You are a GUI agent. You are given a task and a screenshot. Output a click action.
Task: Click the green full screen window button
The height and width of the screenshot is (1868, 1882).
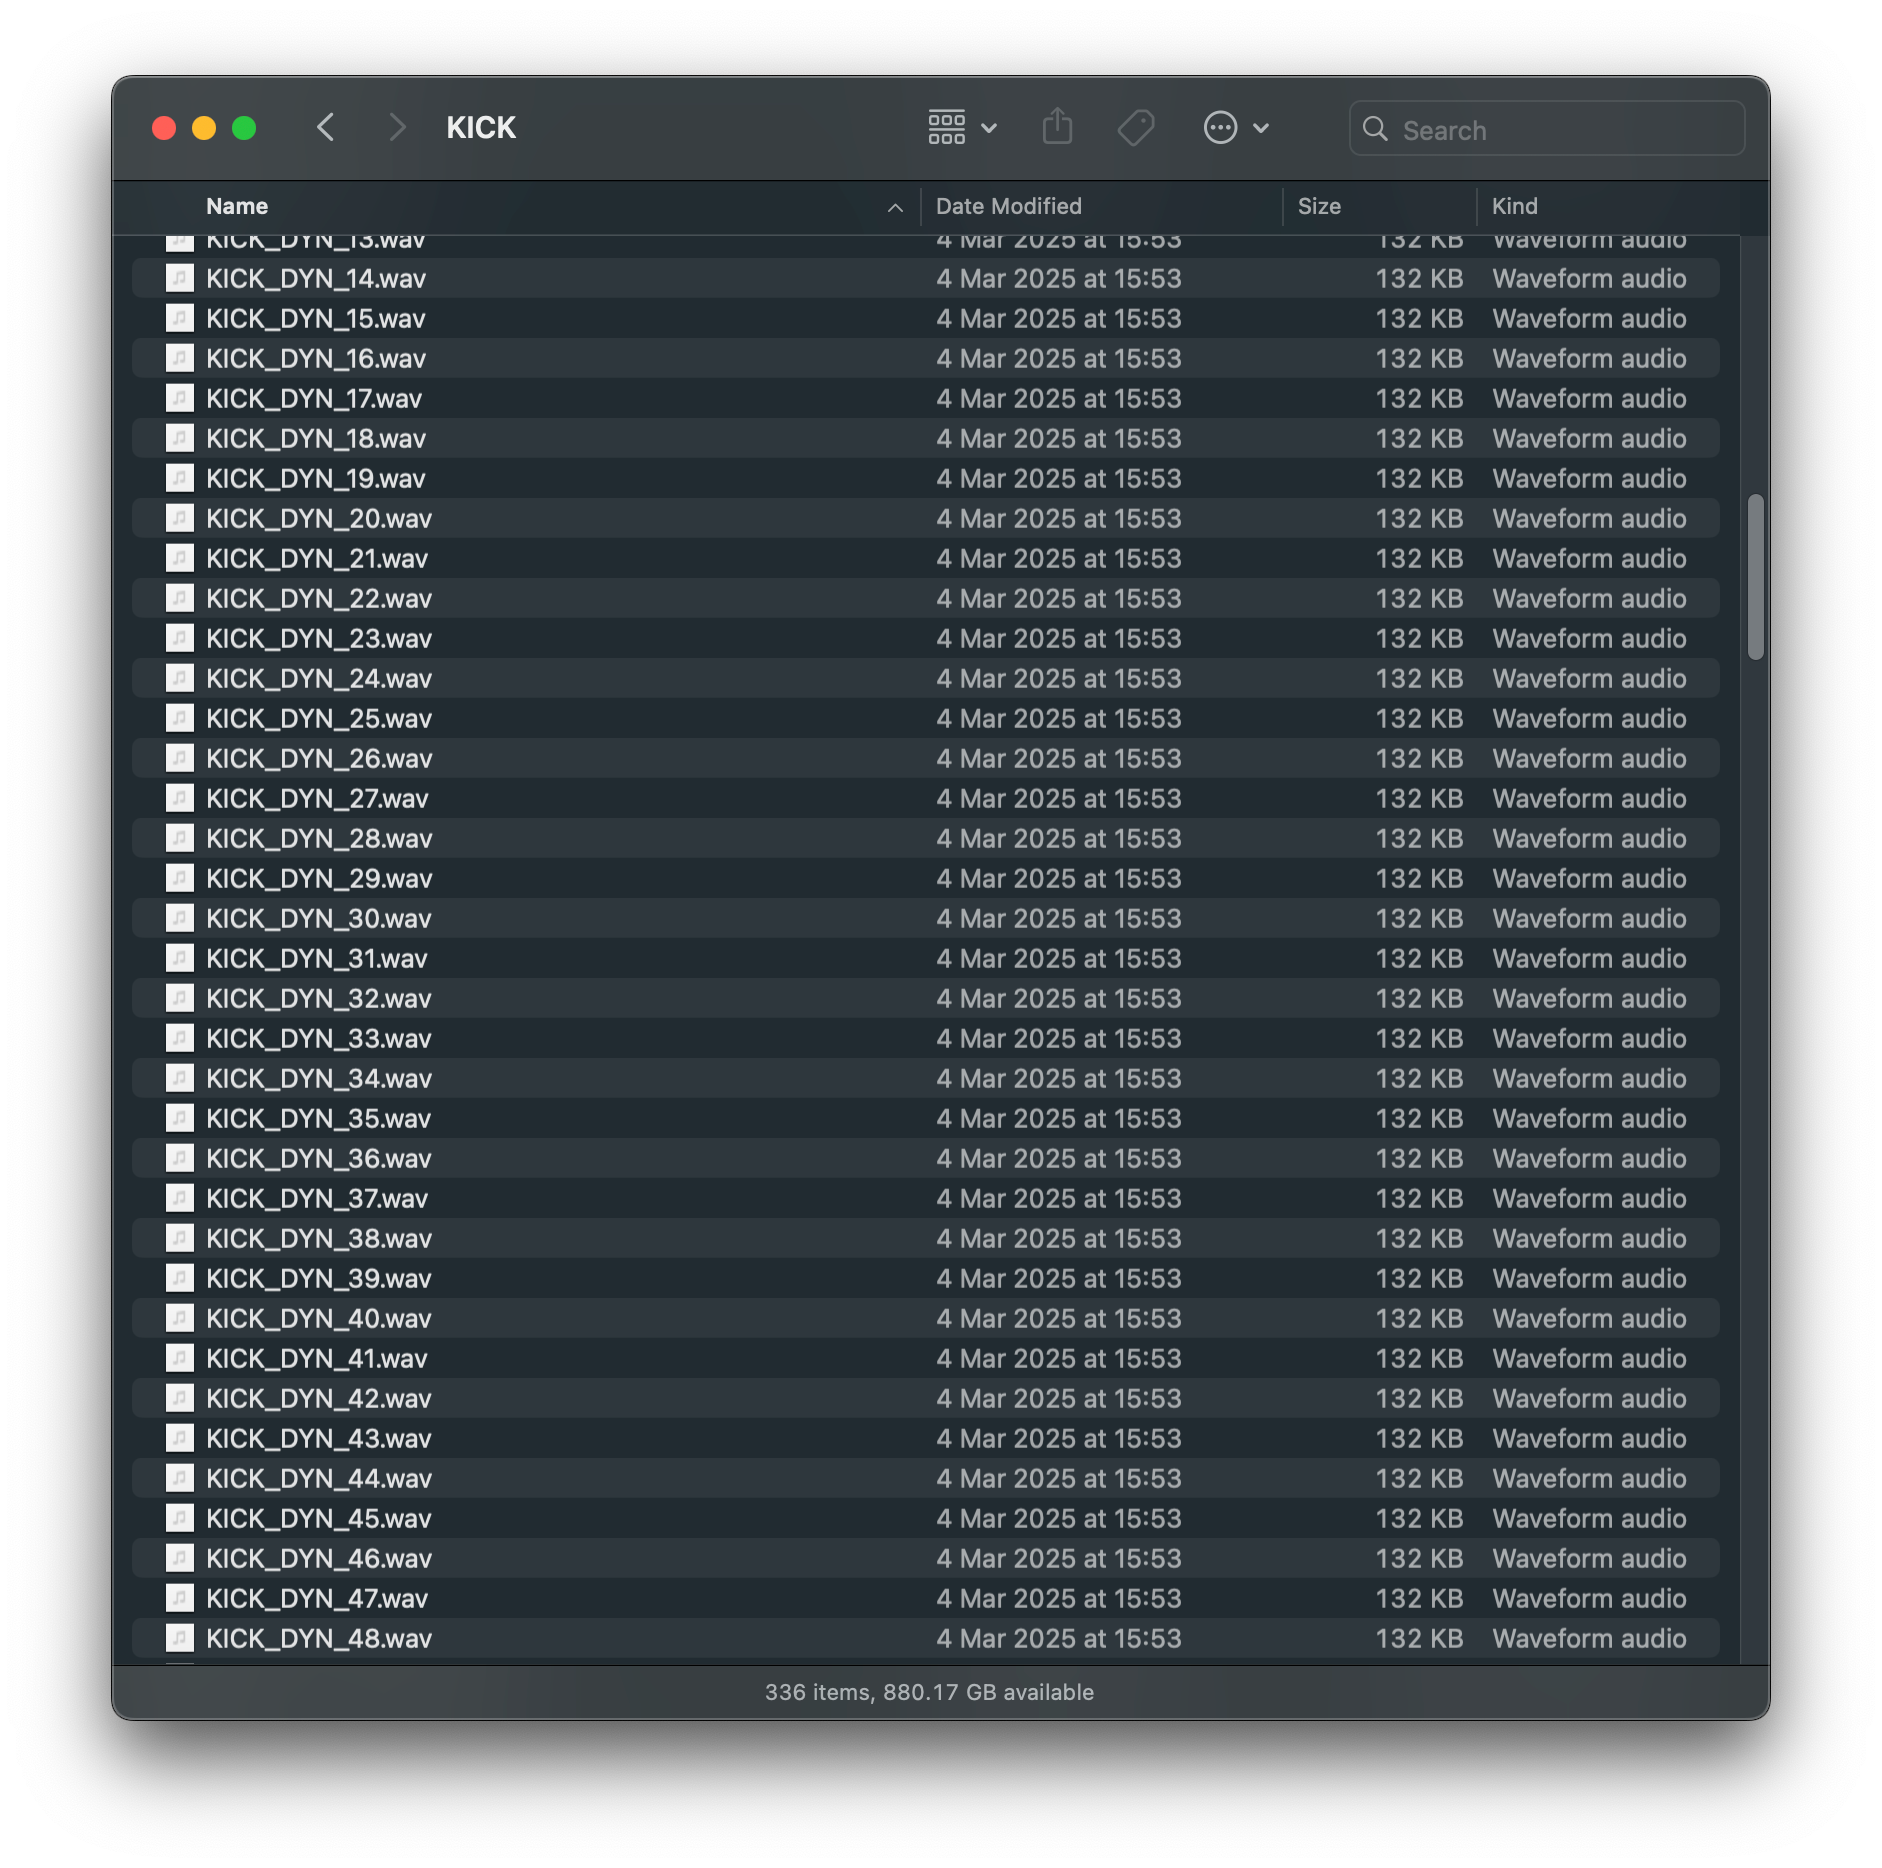click(x=244, y=128)
